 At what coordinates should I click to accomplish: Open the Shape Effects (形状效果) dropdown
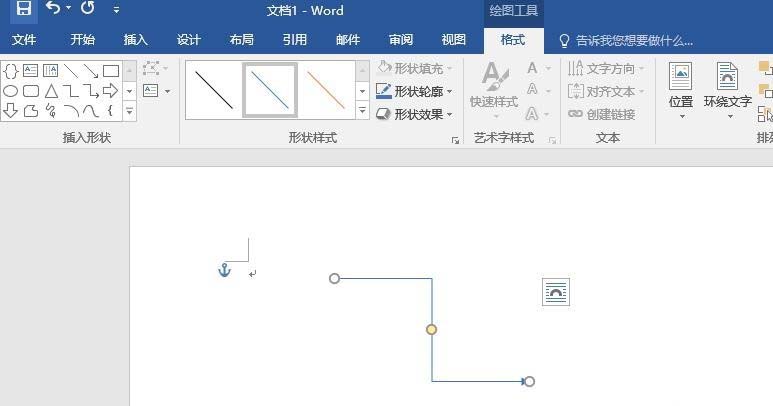[x=414, y=114]
